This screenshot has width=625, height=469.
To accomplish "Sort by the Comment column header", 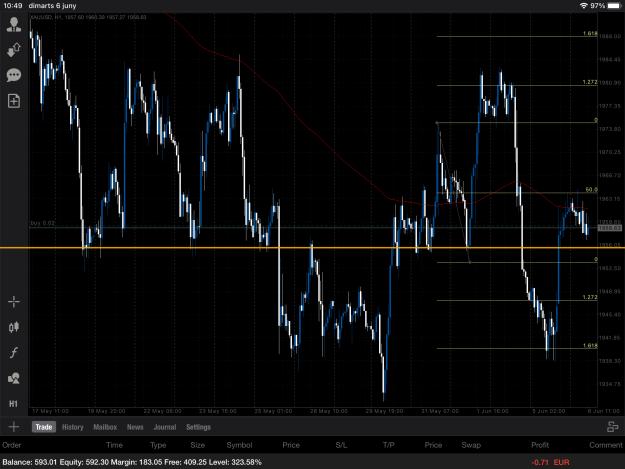I will click(x=606, y=445).
